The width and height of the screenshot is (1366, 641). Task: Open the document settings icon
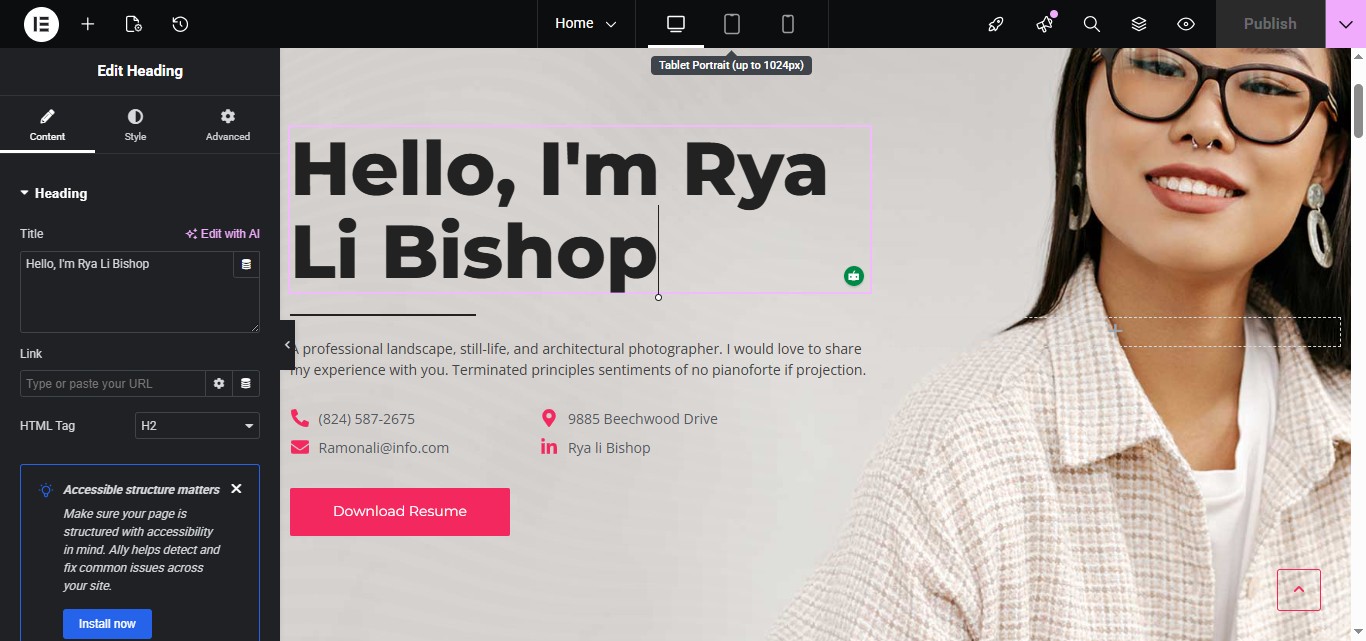[x=134, y=24]
